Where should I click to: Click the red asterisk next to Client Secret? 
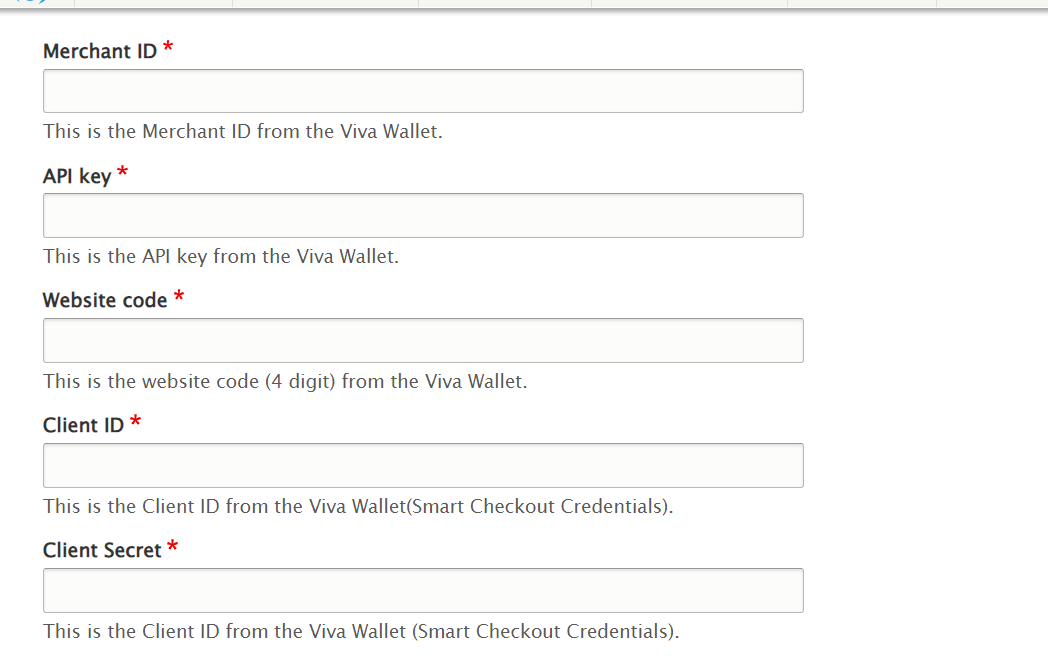click(x=173, y=546)
